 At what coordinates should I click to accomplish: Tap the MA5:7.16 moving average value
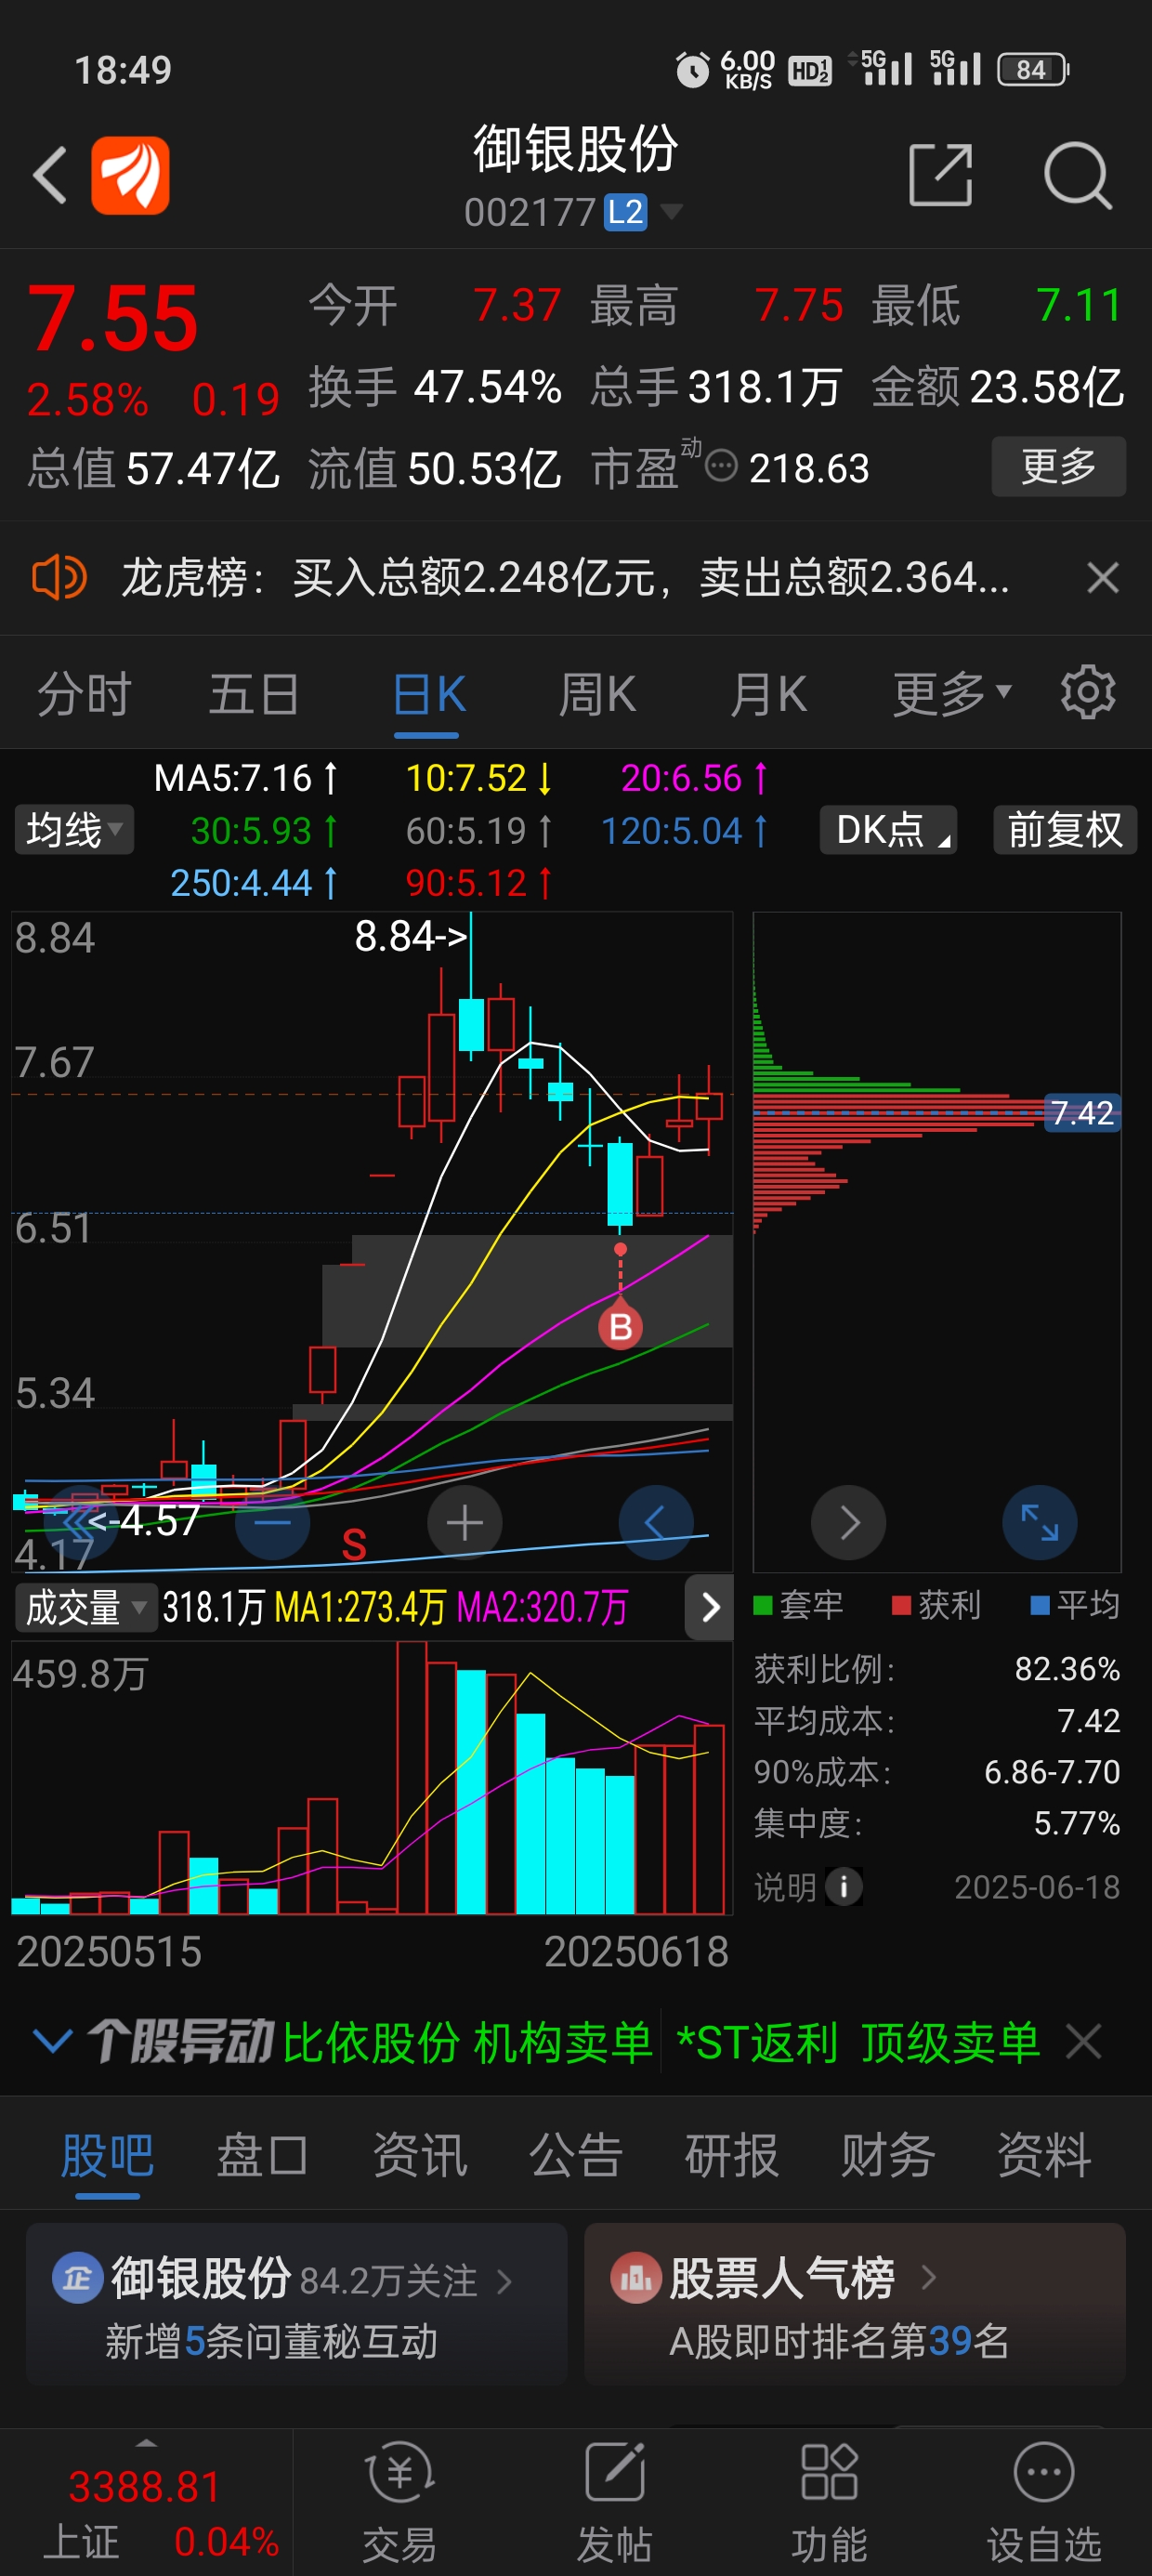pos(245,778)
